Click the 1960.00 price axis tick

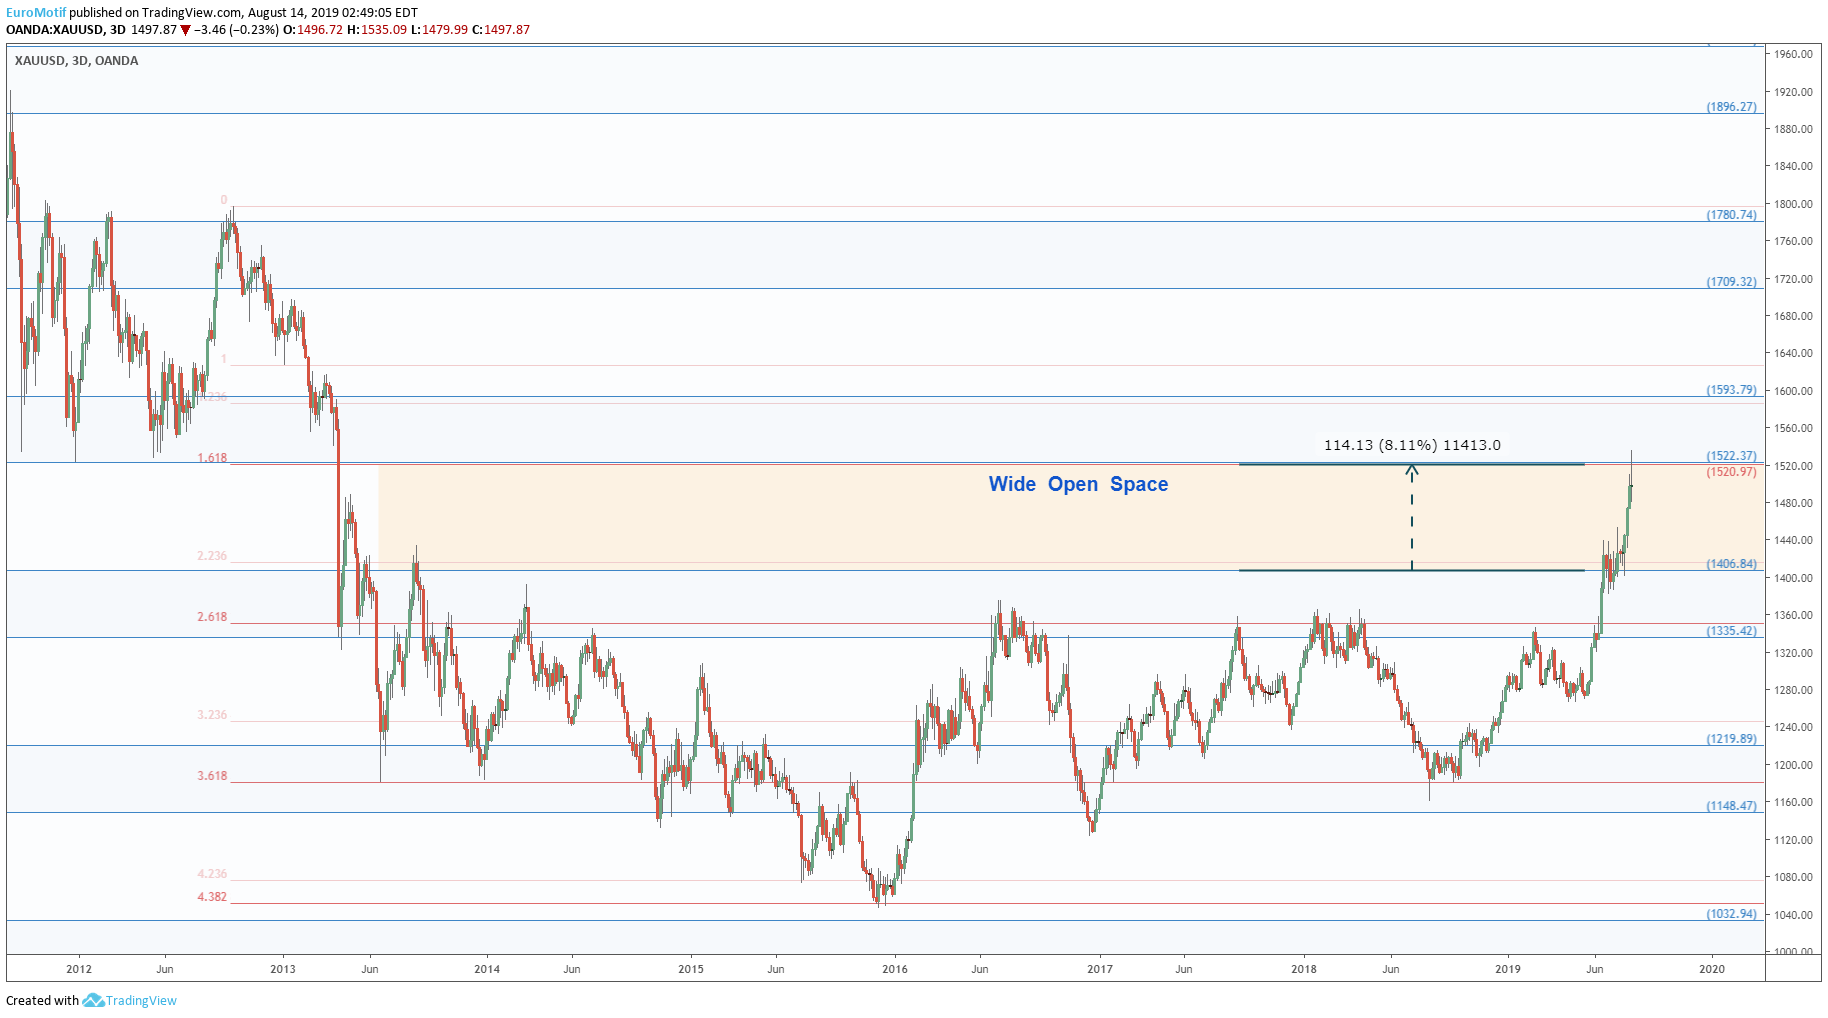click(1793, 54)
